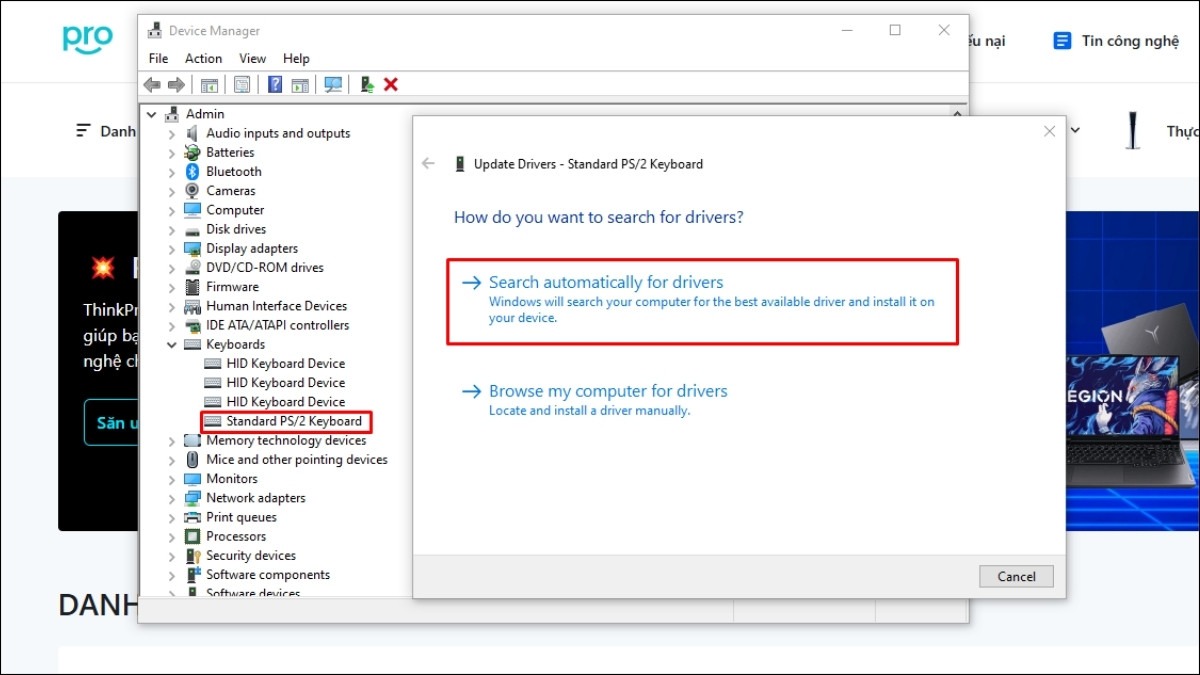Click the Cancel button

[1016, 576]
